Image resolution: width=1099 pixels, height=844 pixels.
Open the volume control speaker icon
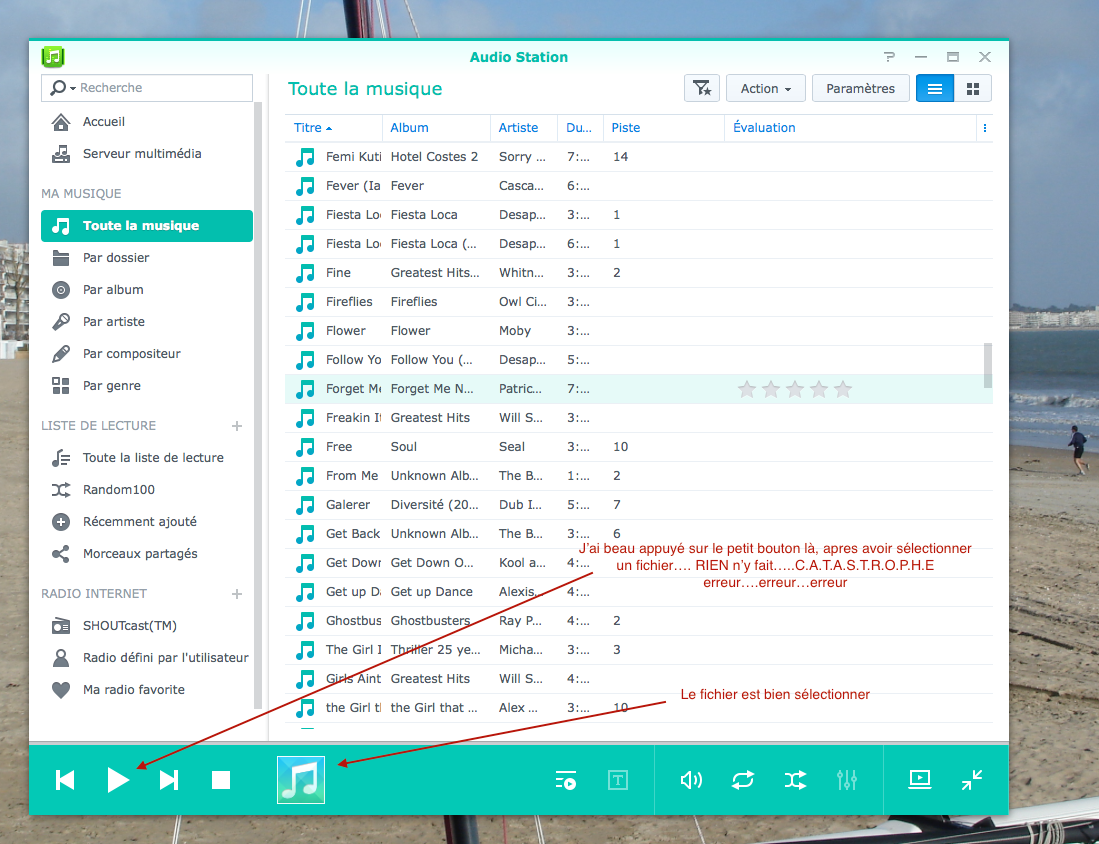point(691,780)
